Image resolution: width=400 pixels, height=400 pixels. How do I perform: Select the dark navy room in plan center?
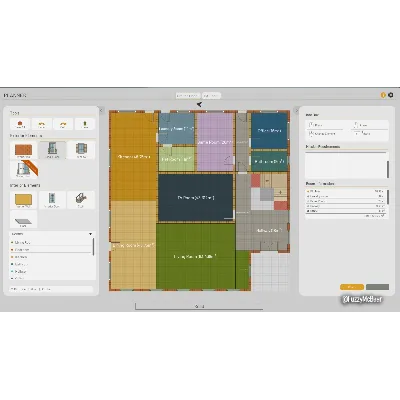click(x=195, y=197)
